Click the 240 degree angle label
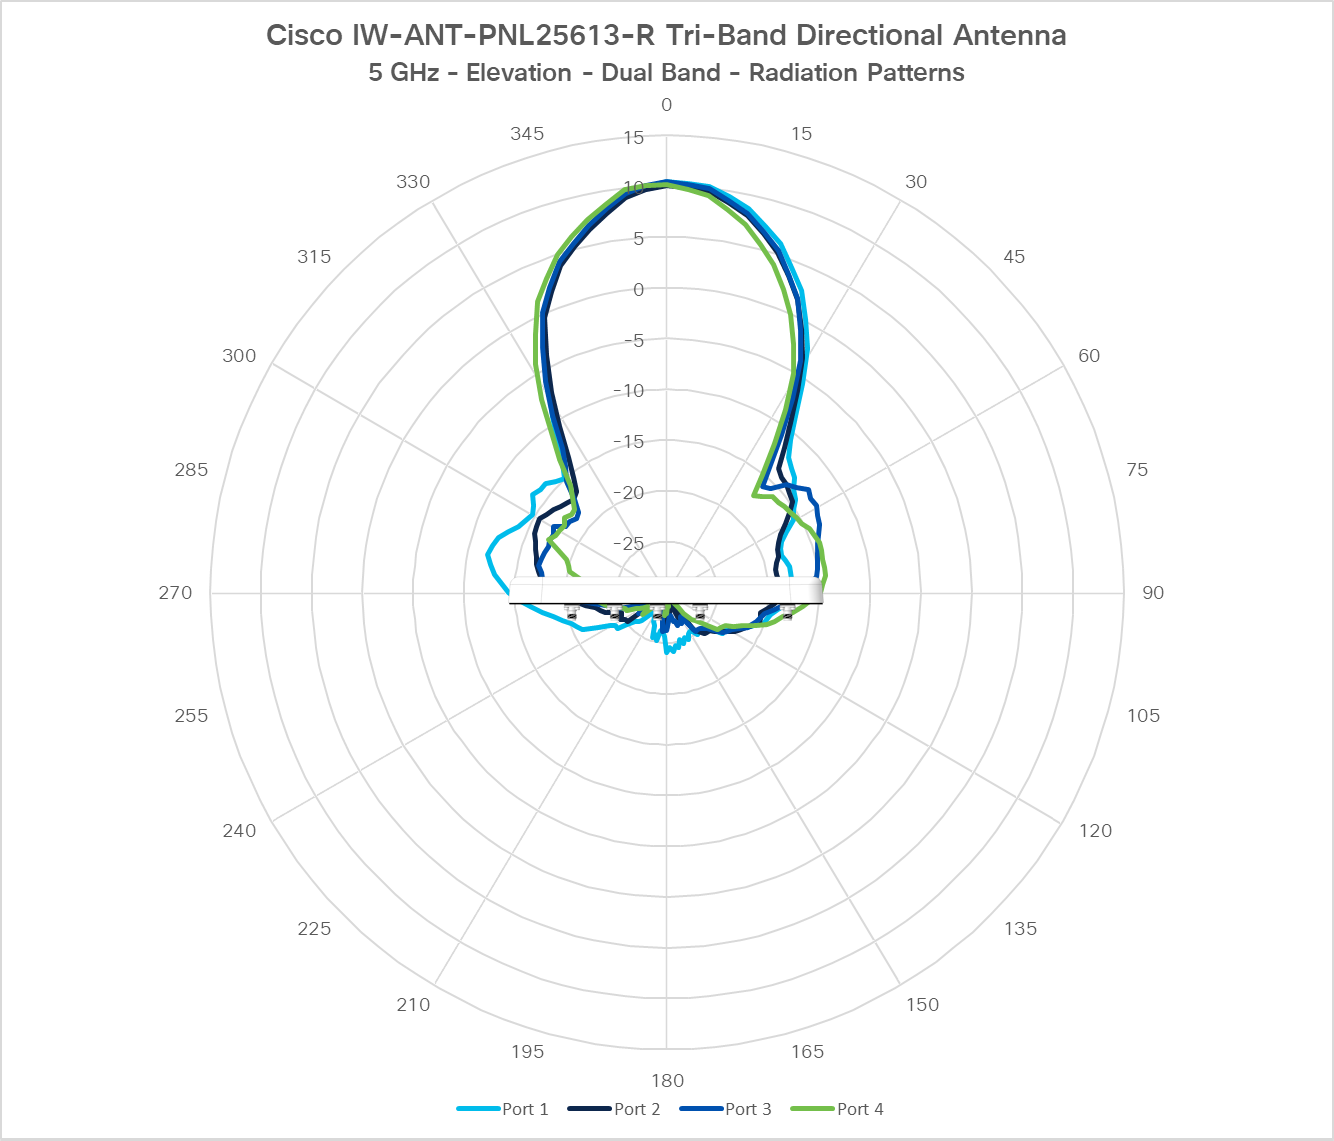Screen dimensions: 1334x1141 pyautogui.click(x=239, y=831)
